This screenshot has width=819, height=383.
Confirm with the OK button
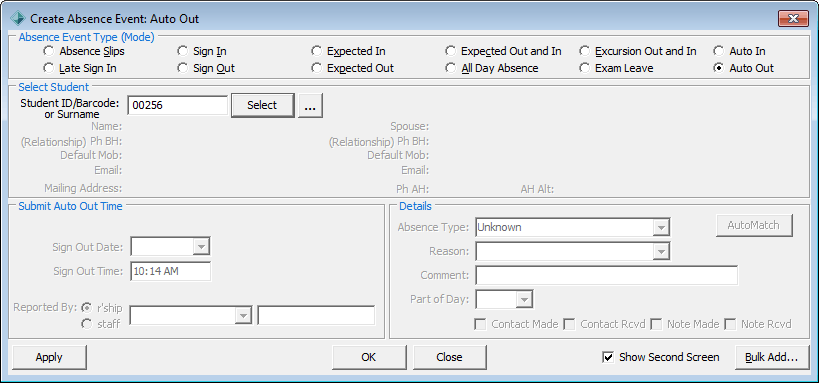pyautogui.click(x=369, y=357)
